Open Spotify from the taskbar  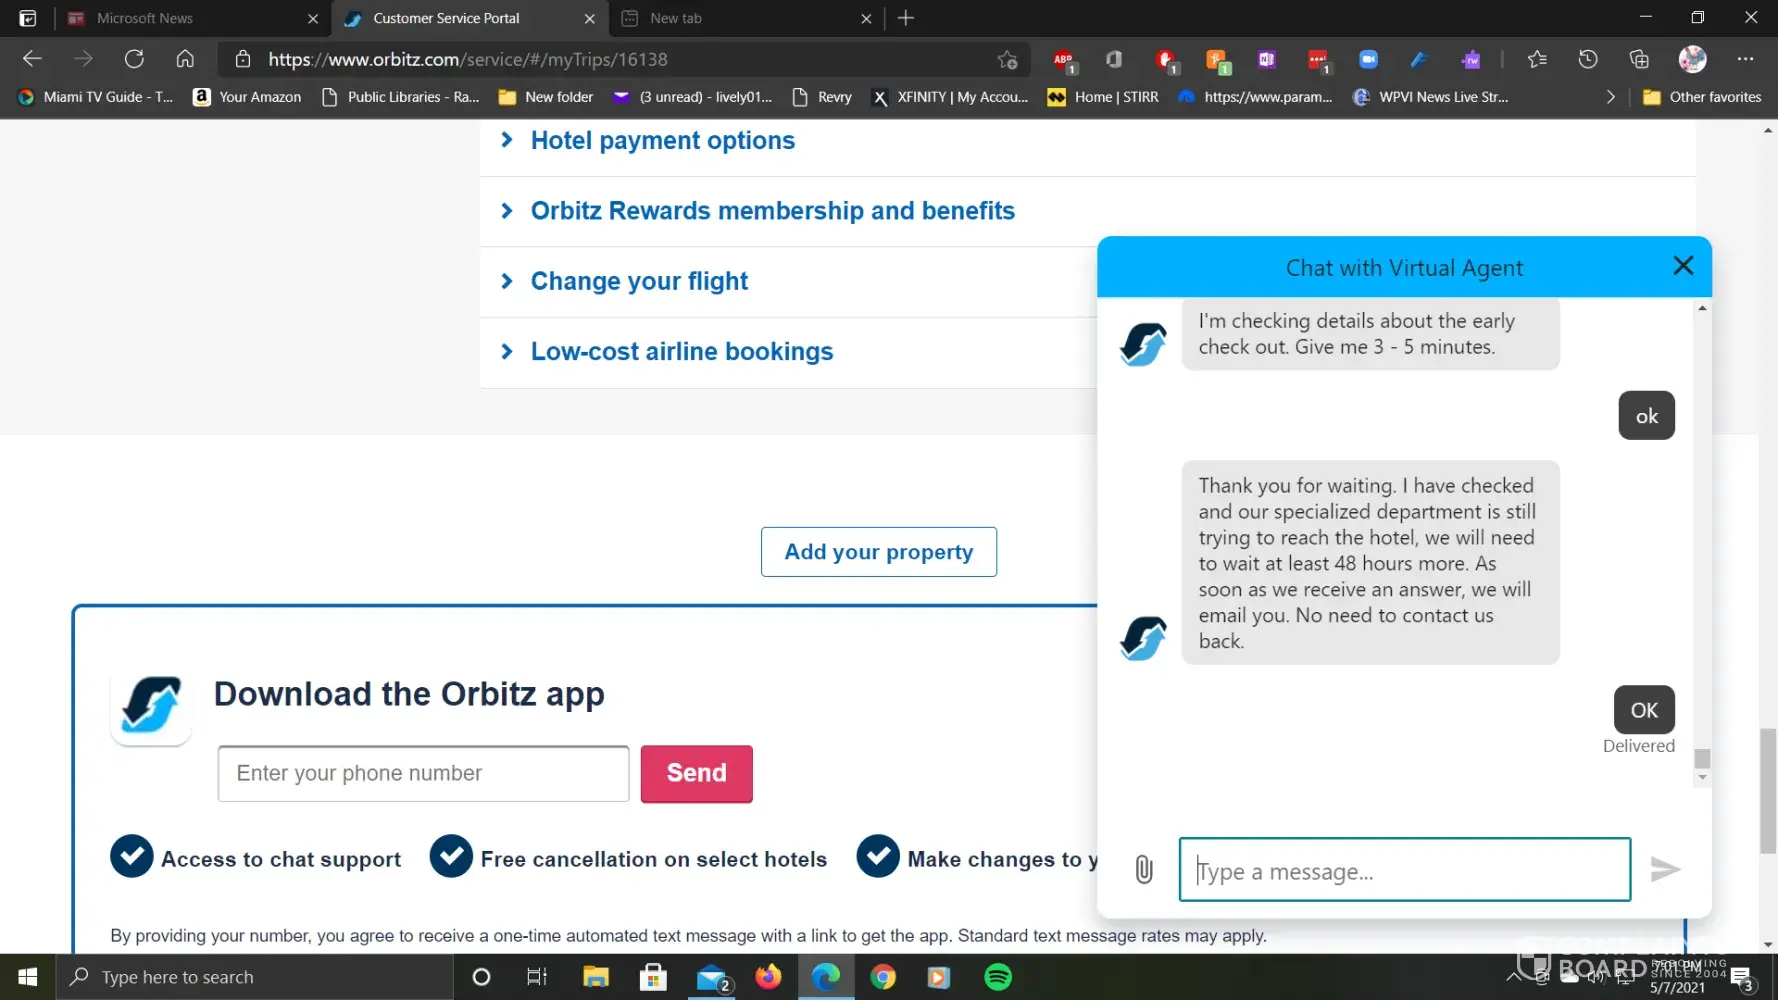coord(998,977)
